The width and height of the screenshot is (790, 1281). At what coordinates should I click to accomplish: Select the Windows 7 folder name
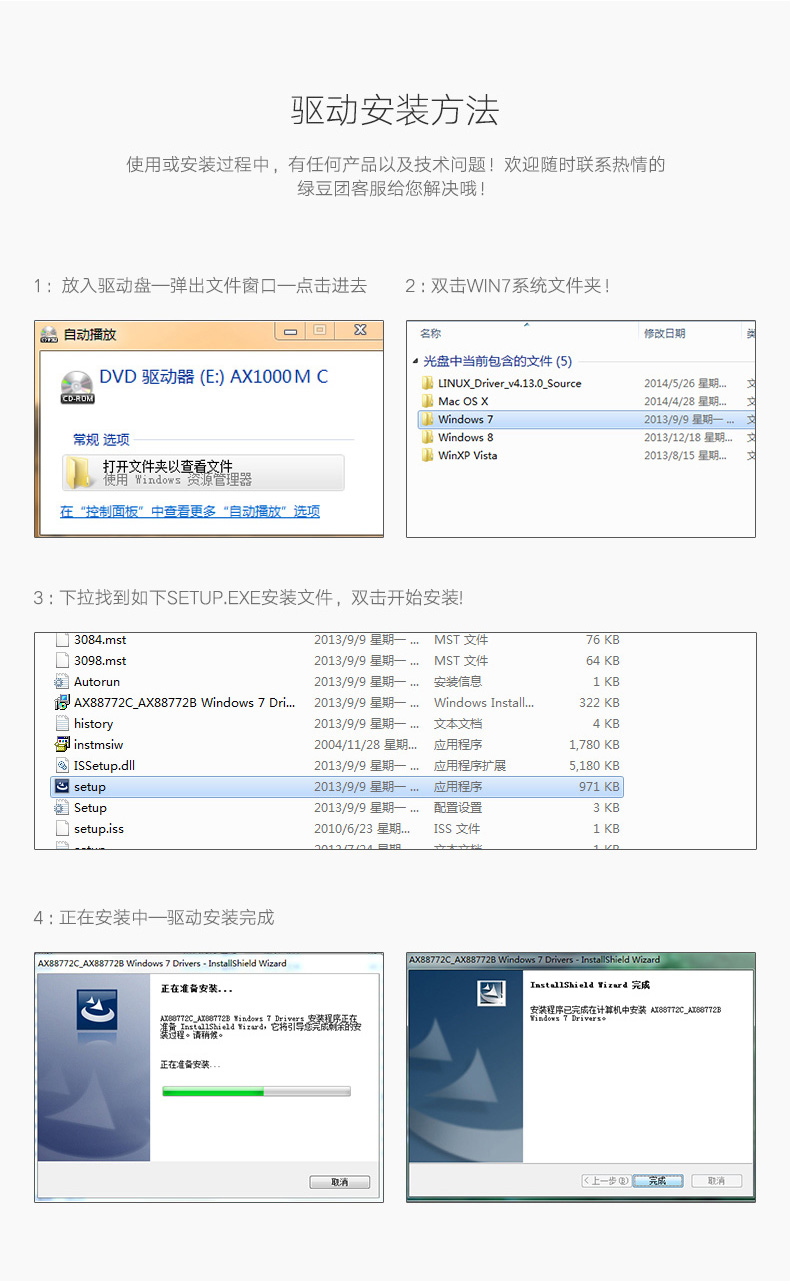click(466, 419)
